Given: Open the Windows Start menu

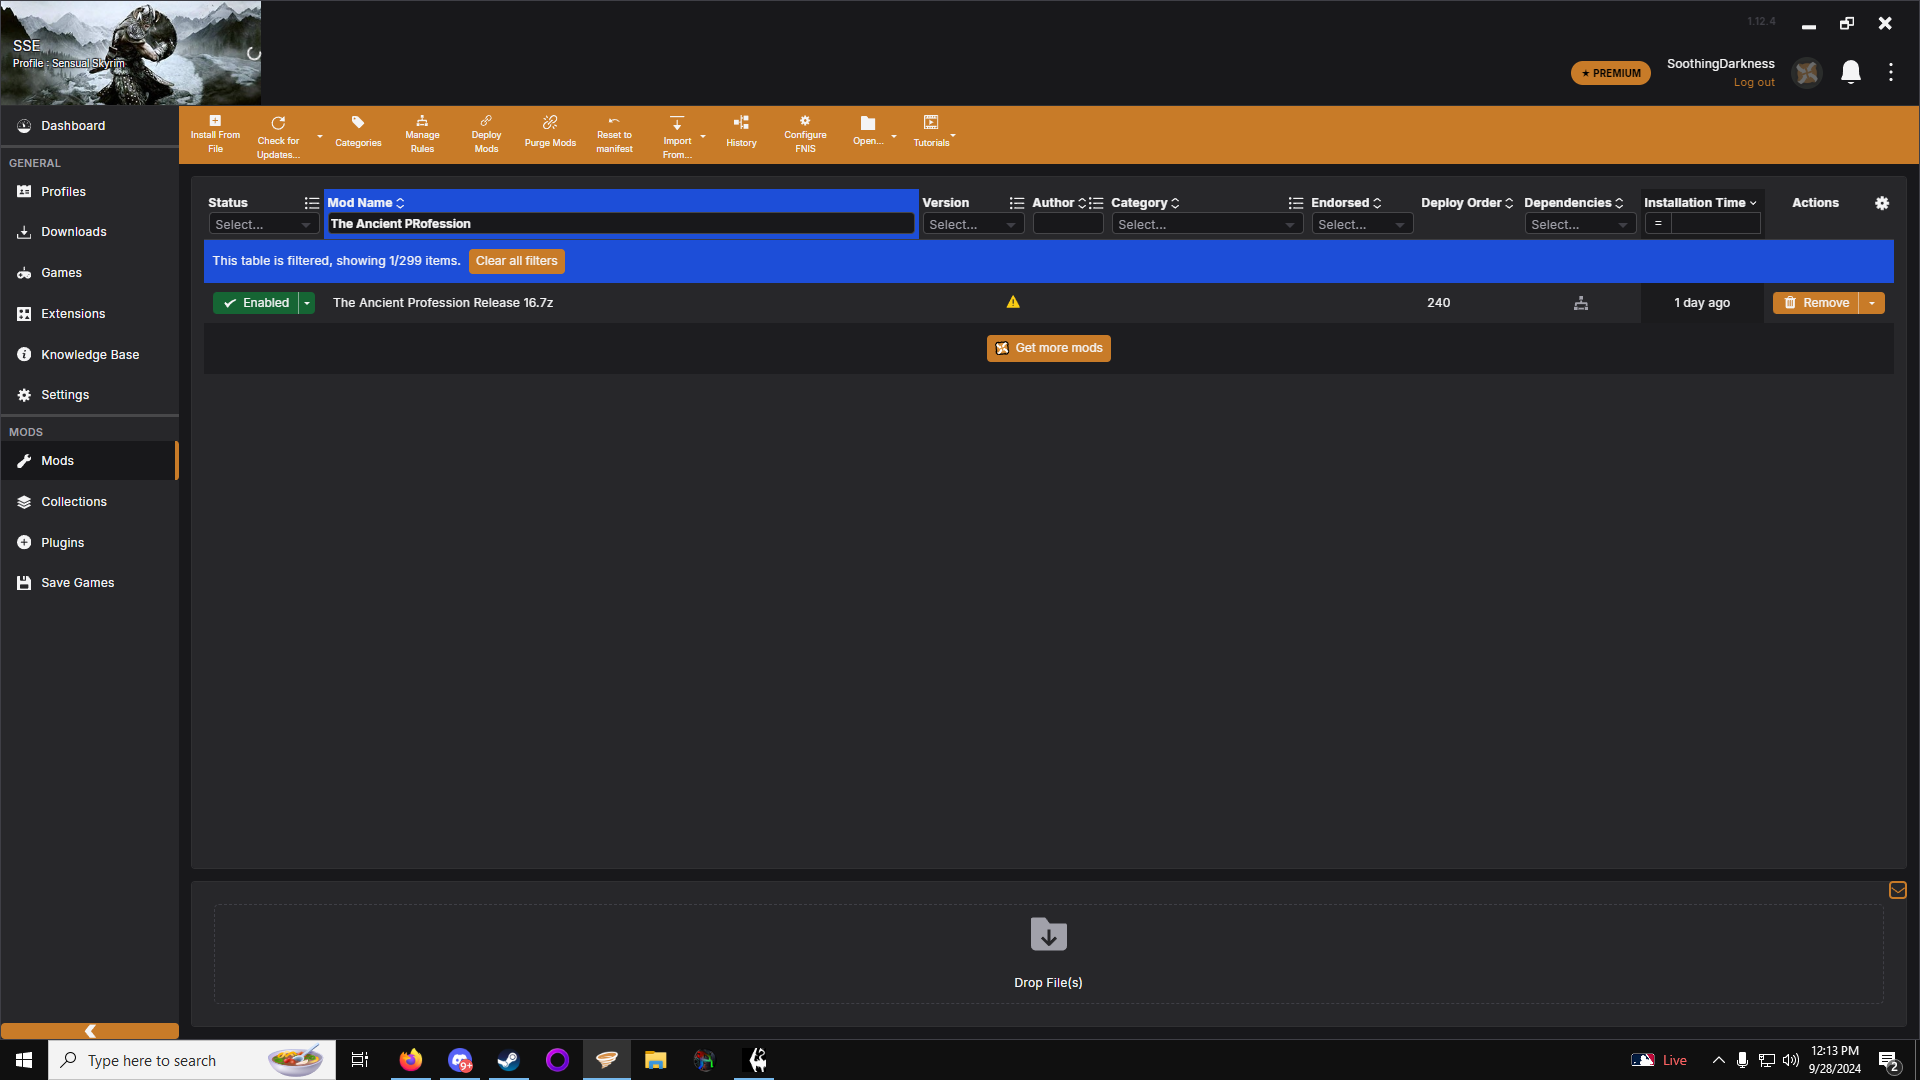Looking at the screenshot, I should (x=24, y=1060).
